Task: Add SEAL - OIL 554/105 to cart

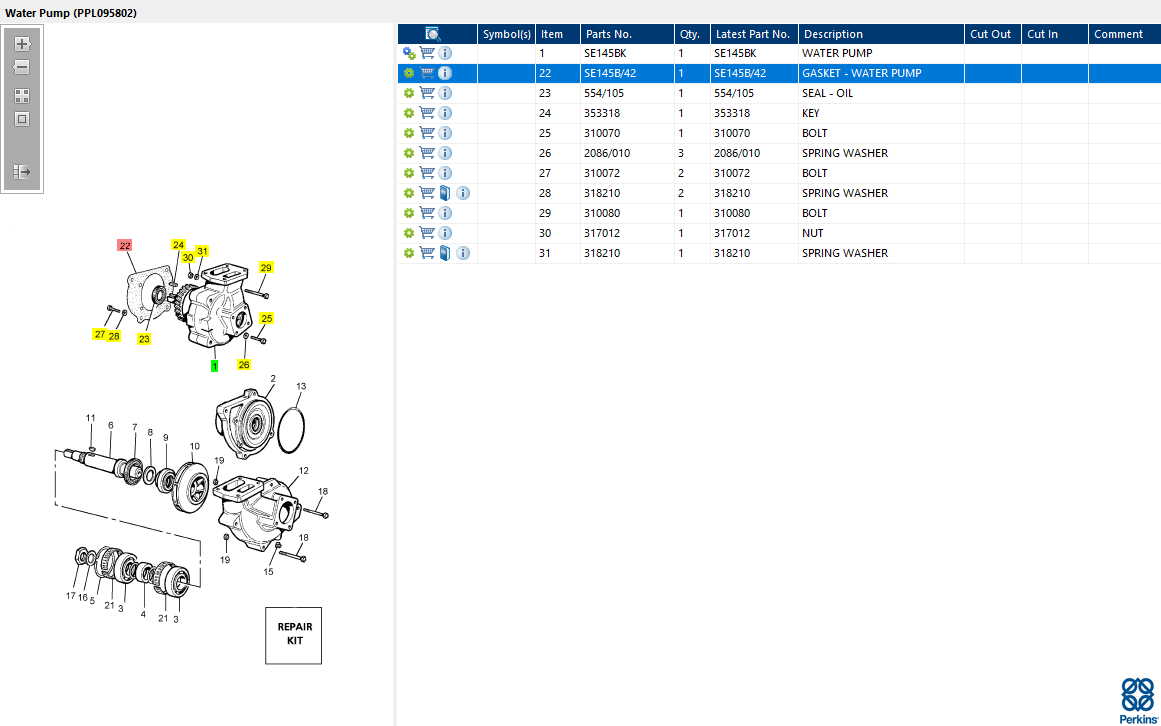Action: pos(427,93)
